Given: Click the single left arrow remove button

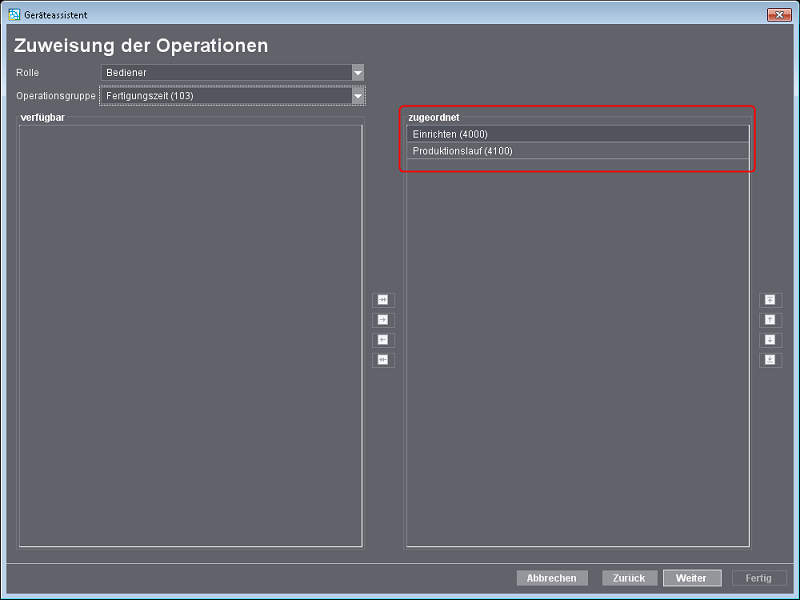Looking at the screenshot, I should (x=384, y=340).
